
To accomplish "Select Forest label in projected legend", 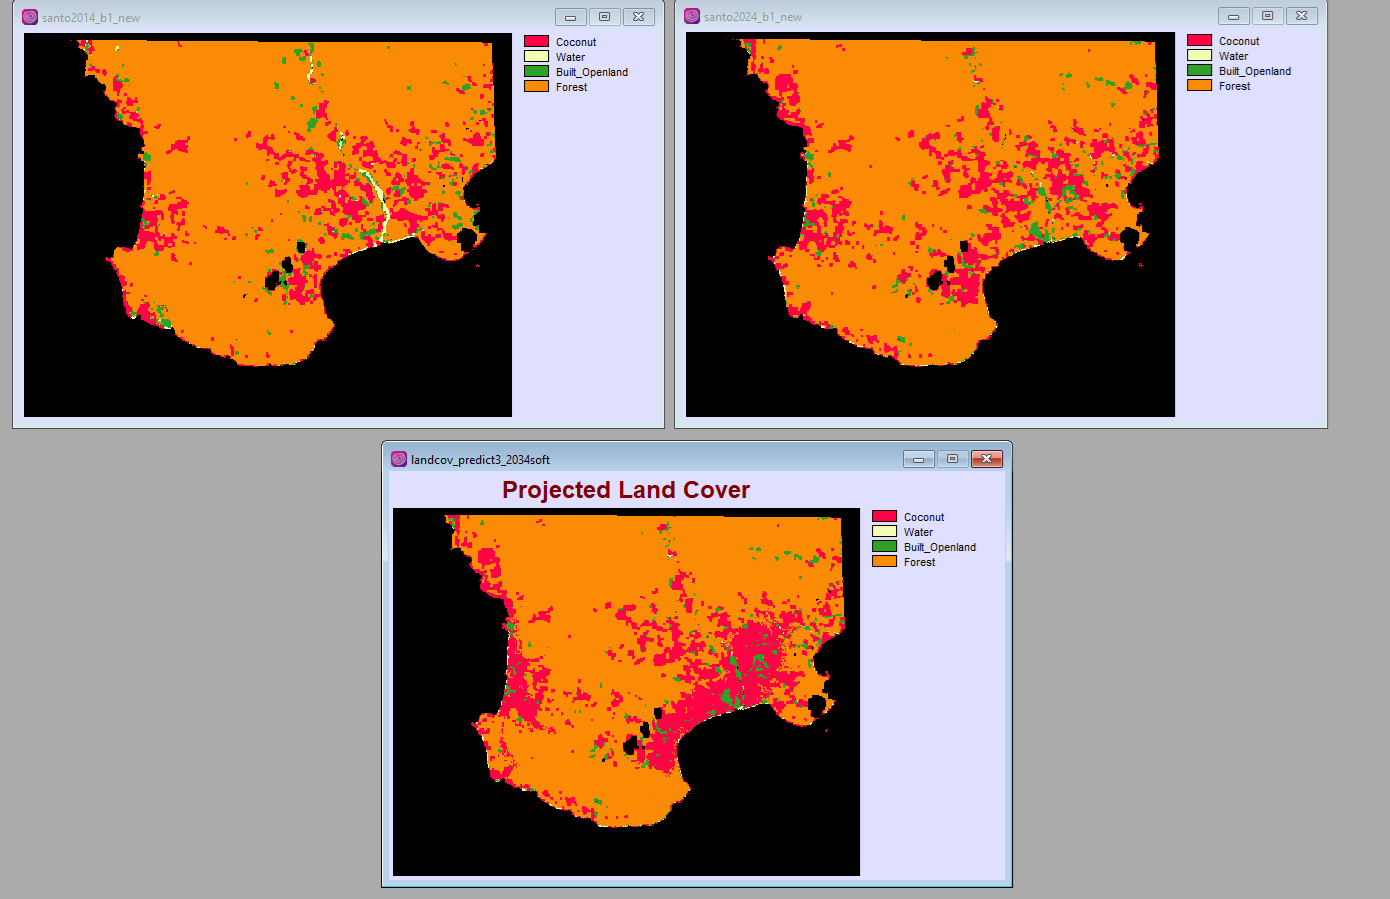I will coord(920,562).
